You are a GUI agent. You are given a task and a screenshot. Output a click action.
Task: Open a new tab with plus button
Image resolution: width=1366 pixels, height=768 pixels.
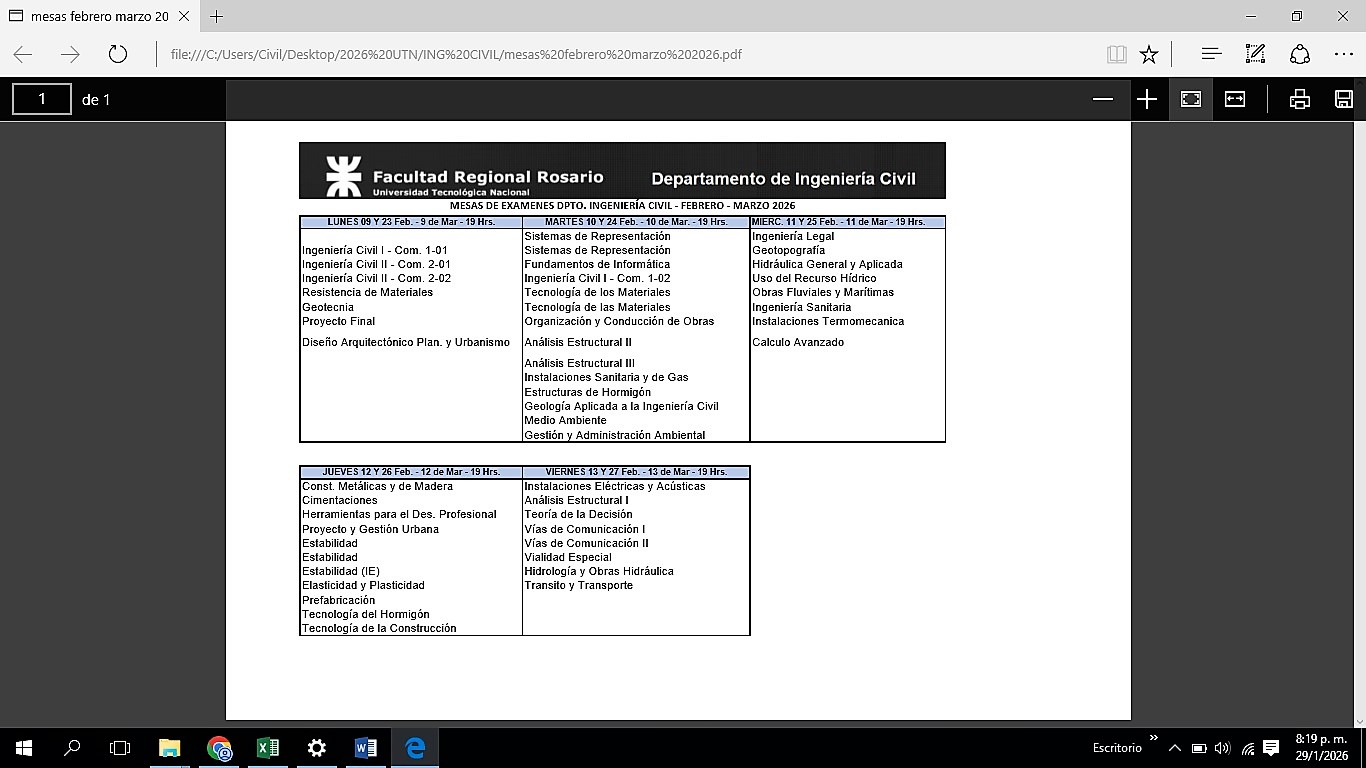tap(216, 17)
